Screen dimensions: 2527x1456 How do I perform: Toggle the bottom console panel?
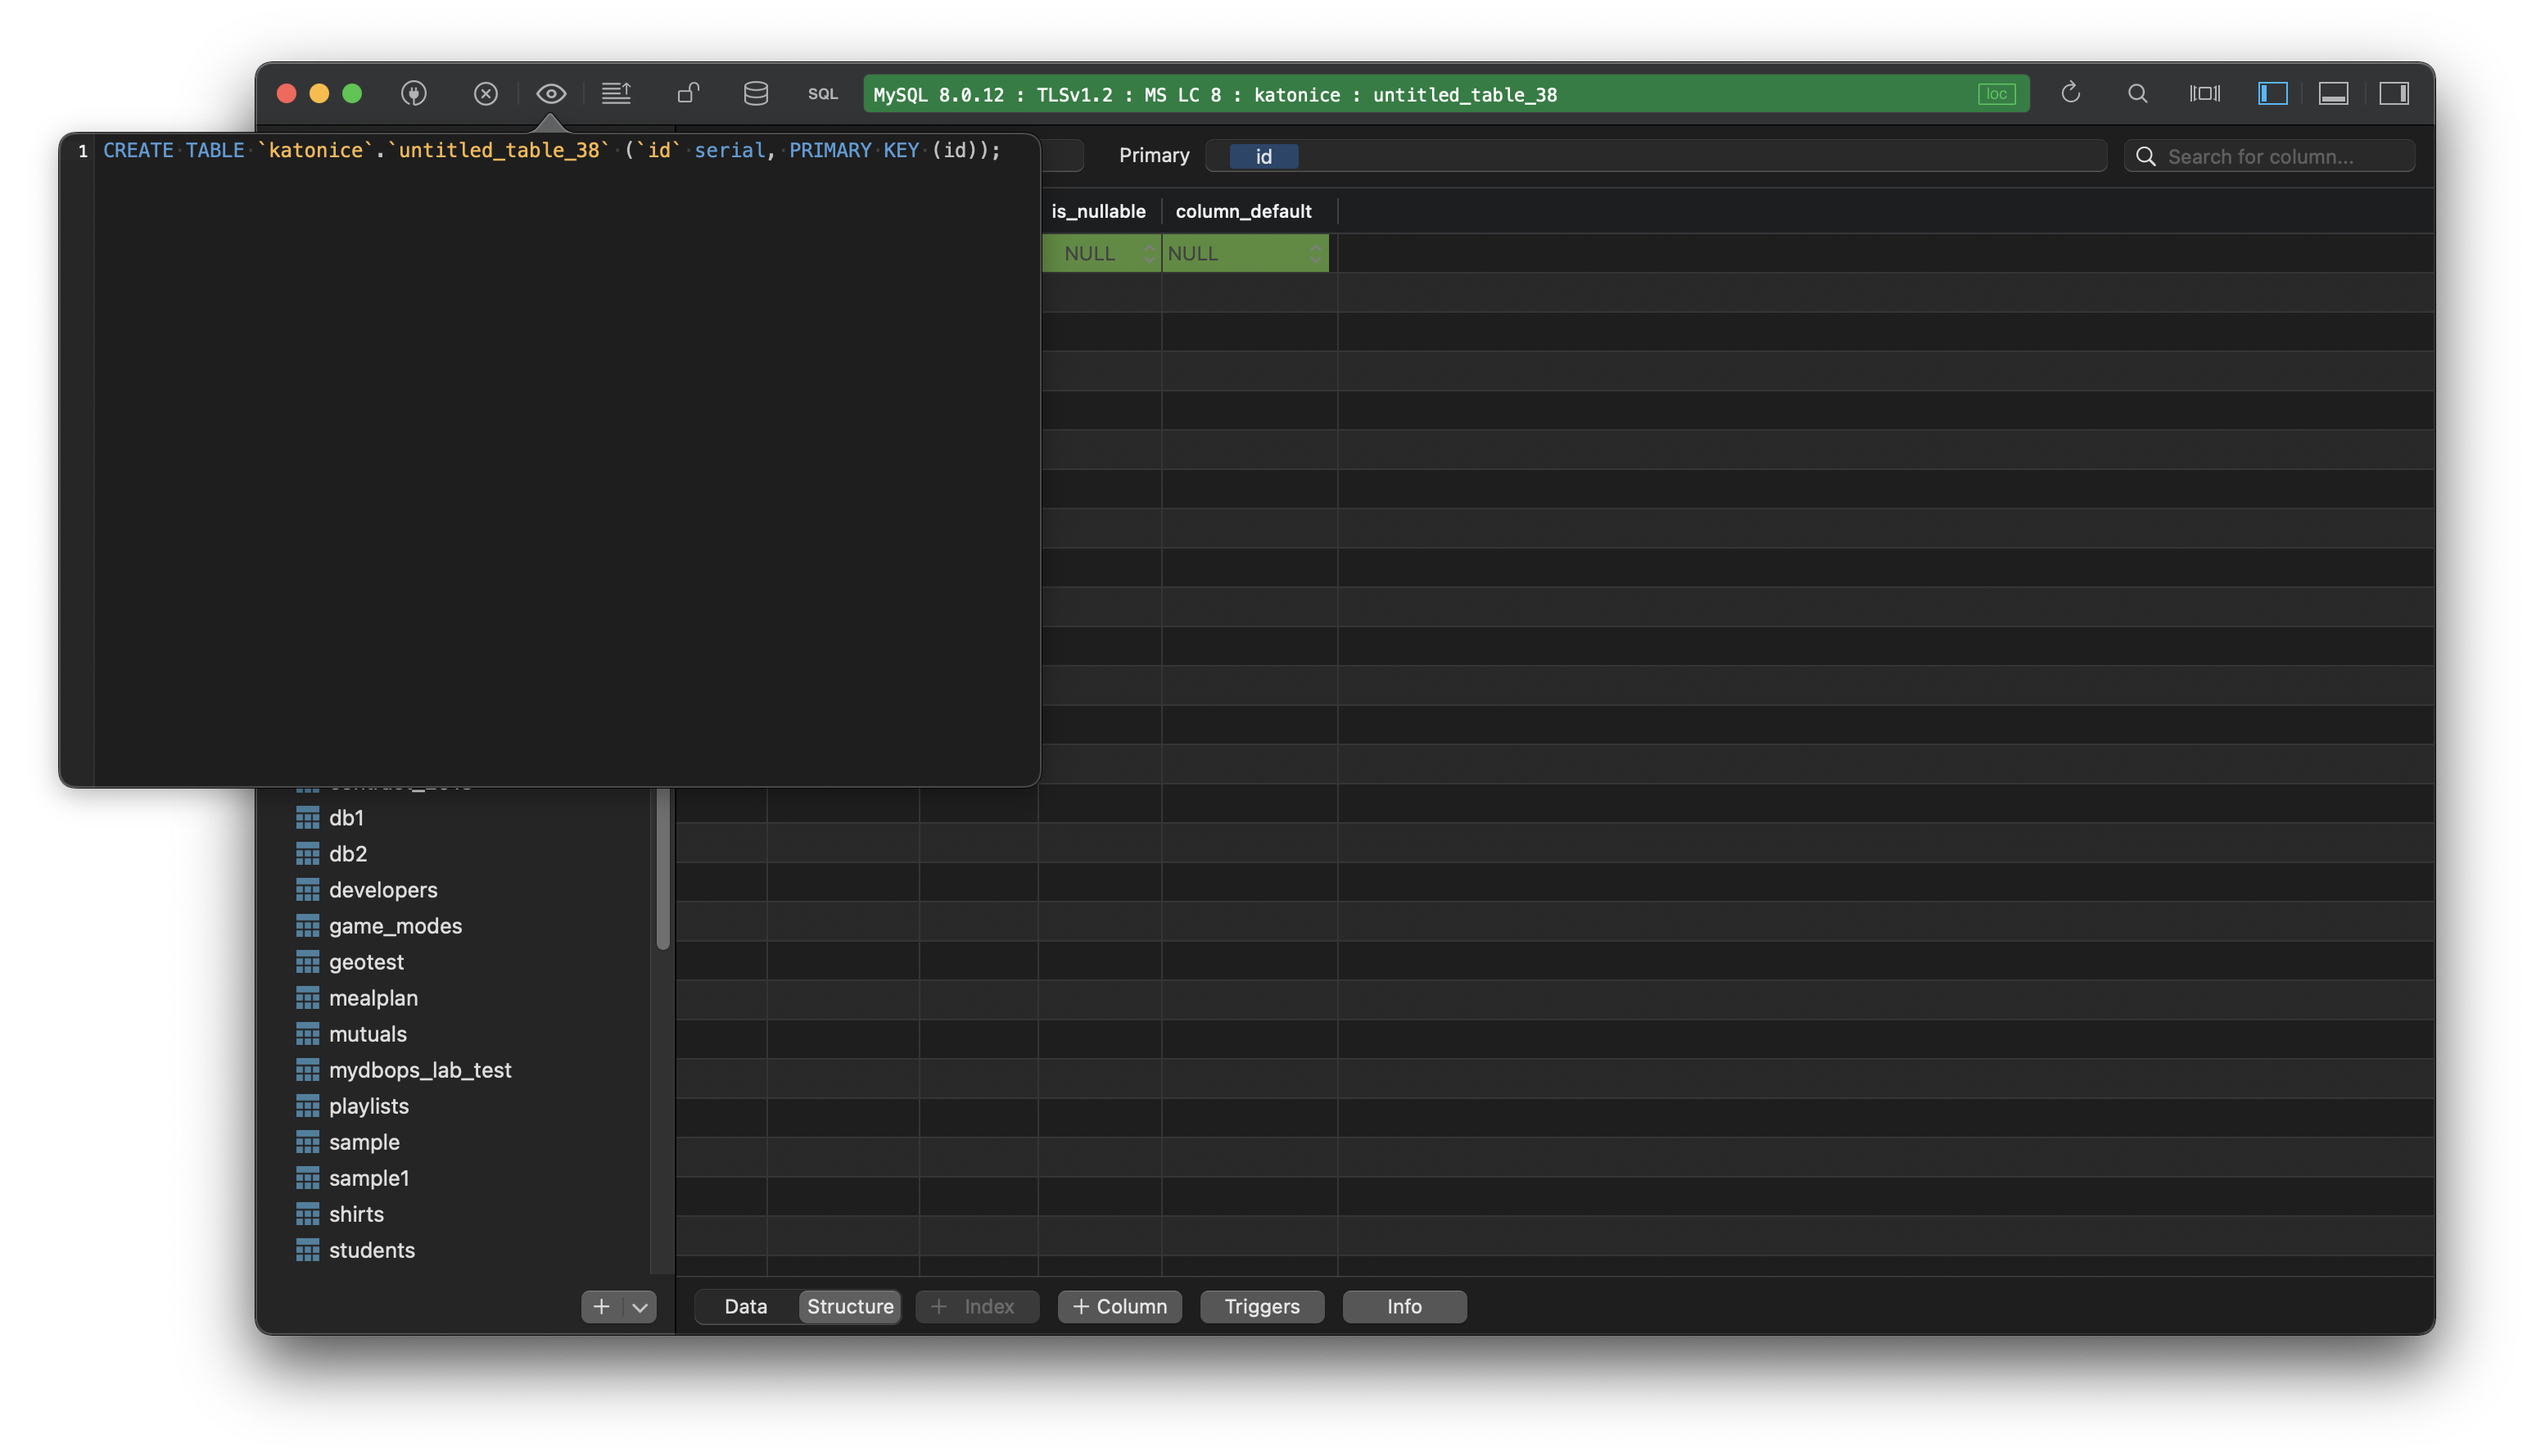click(2333, 94)
